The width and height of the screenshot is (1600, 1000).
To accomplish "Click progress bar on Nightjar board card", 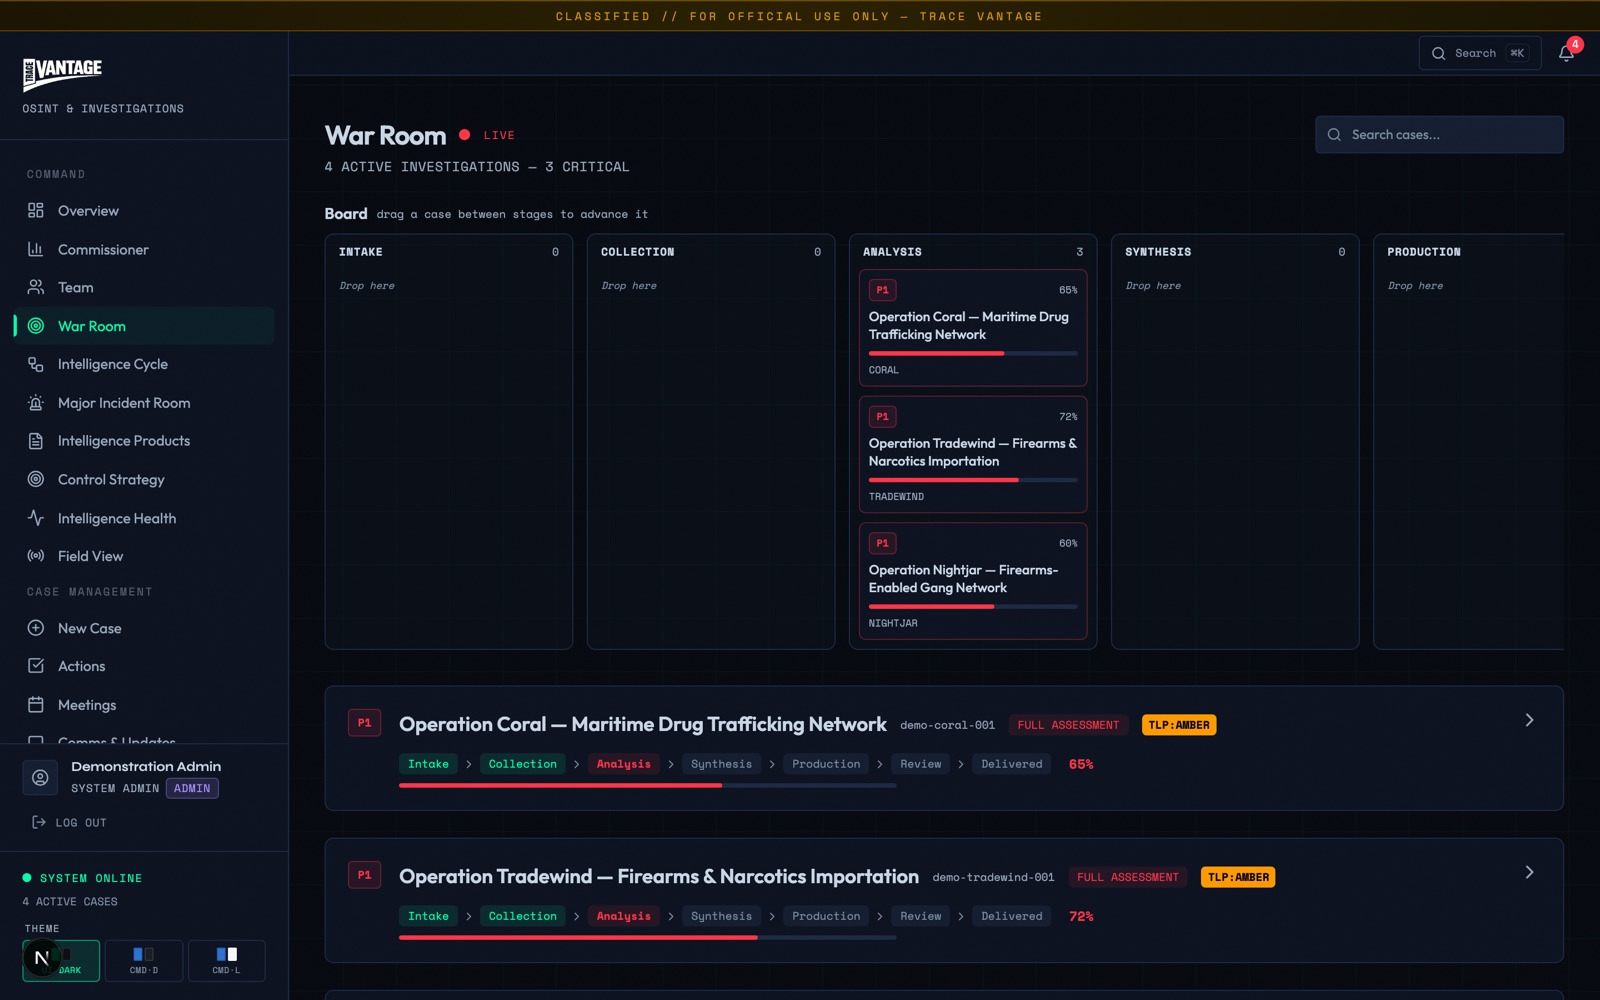I will click(973, 606).
